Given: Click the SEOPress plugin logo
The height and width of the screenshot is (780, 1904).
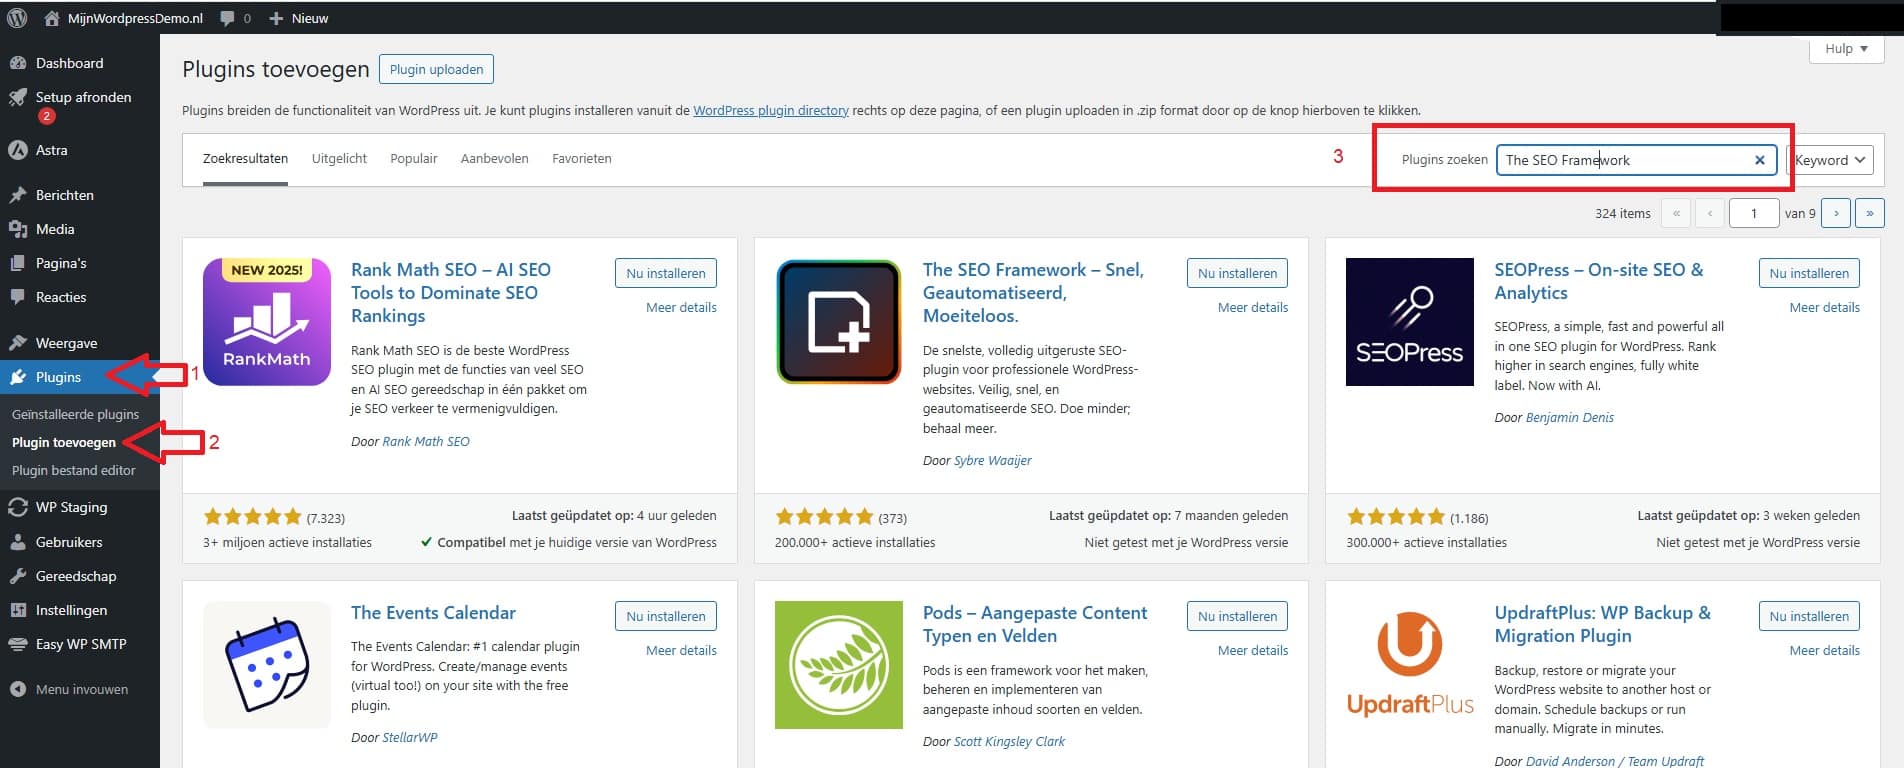Looking at the screenshot, I should pyautogui.click(x=1410, y=322).
